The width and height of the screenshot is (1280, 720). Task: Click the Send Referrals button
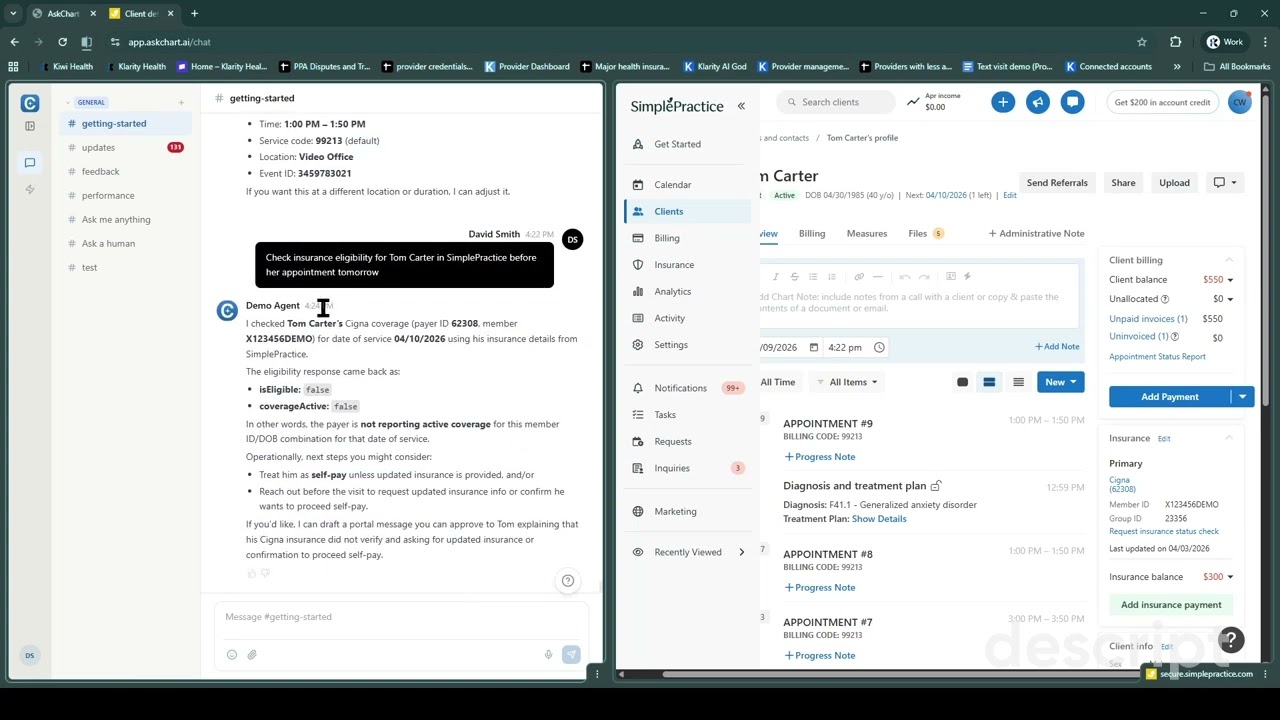(1057, 183)
